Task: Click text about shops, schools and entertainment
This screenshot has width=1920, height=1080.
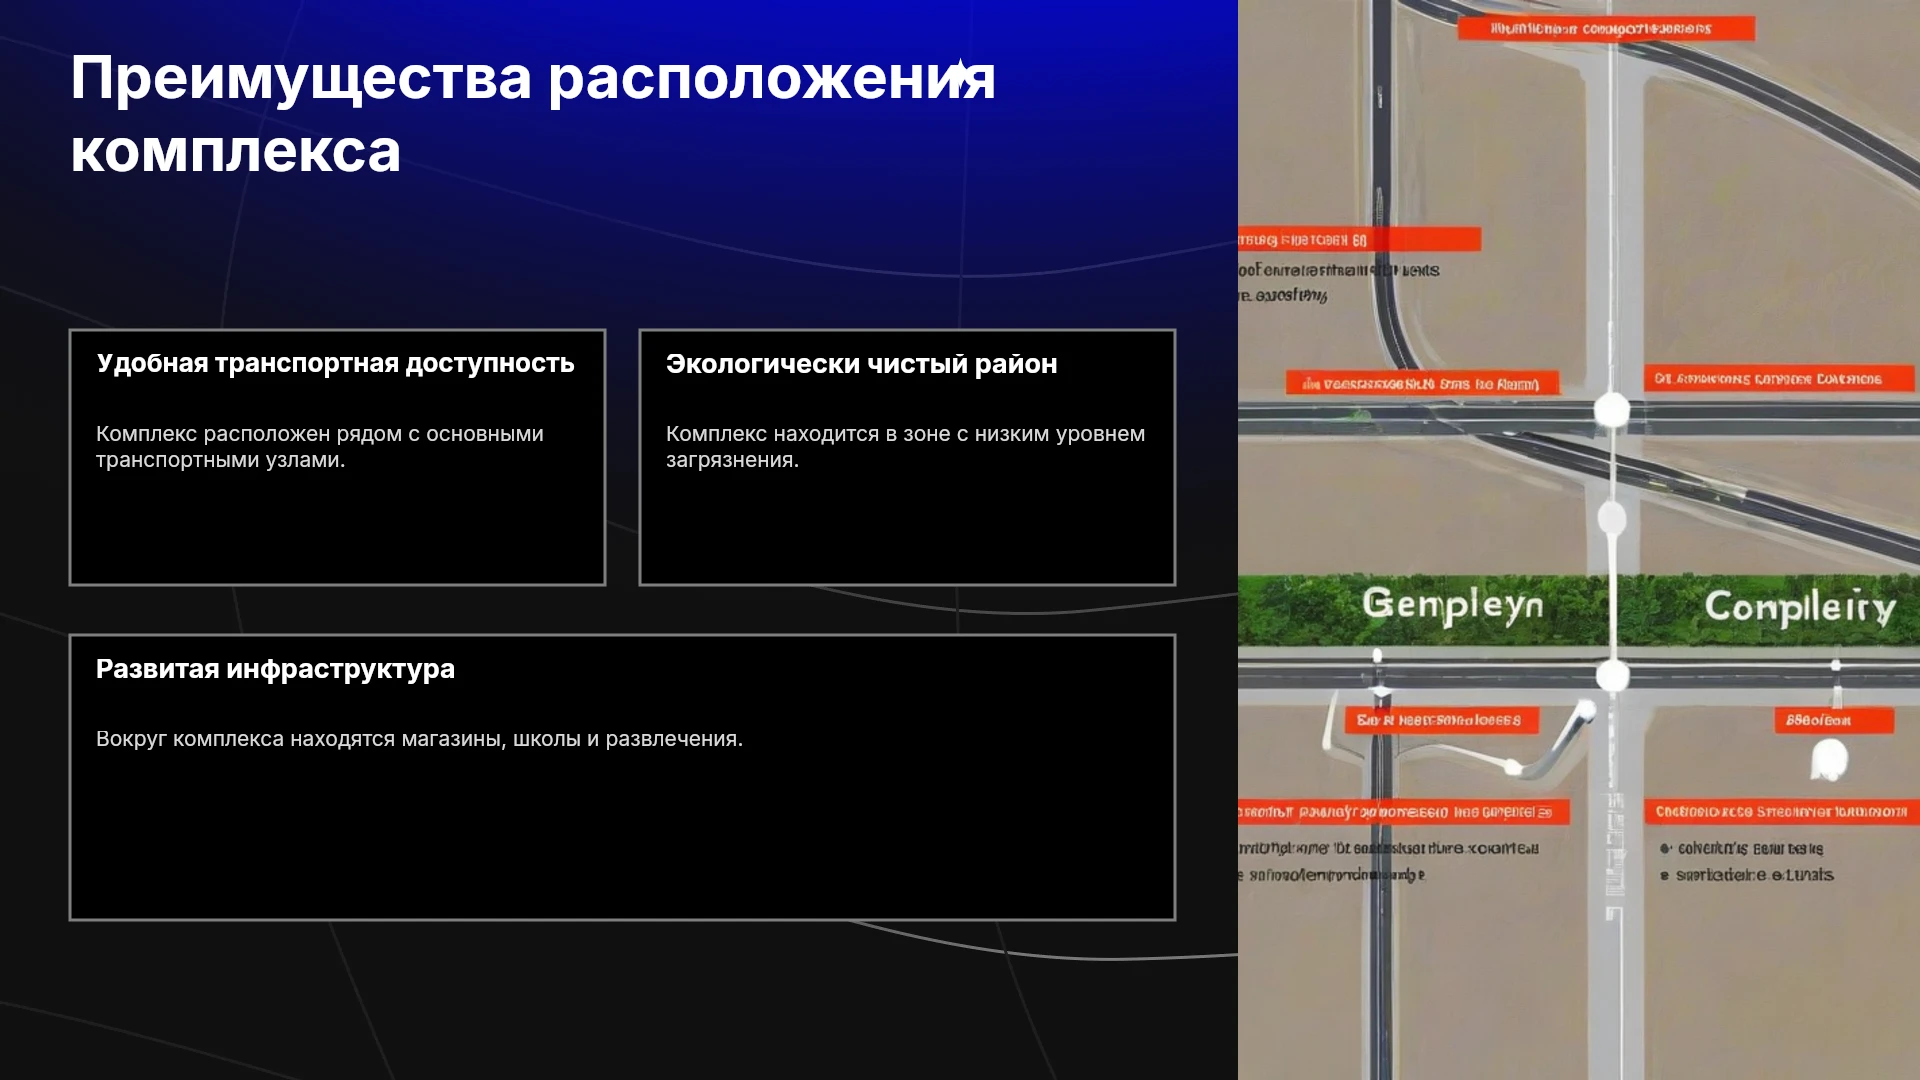Action: pyautogui.click(x=419, y=739)
